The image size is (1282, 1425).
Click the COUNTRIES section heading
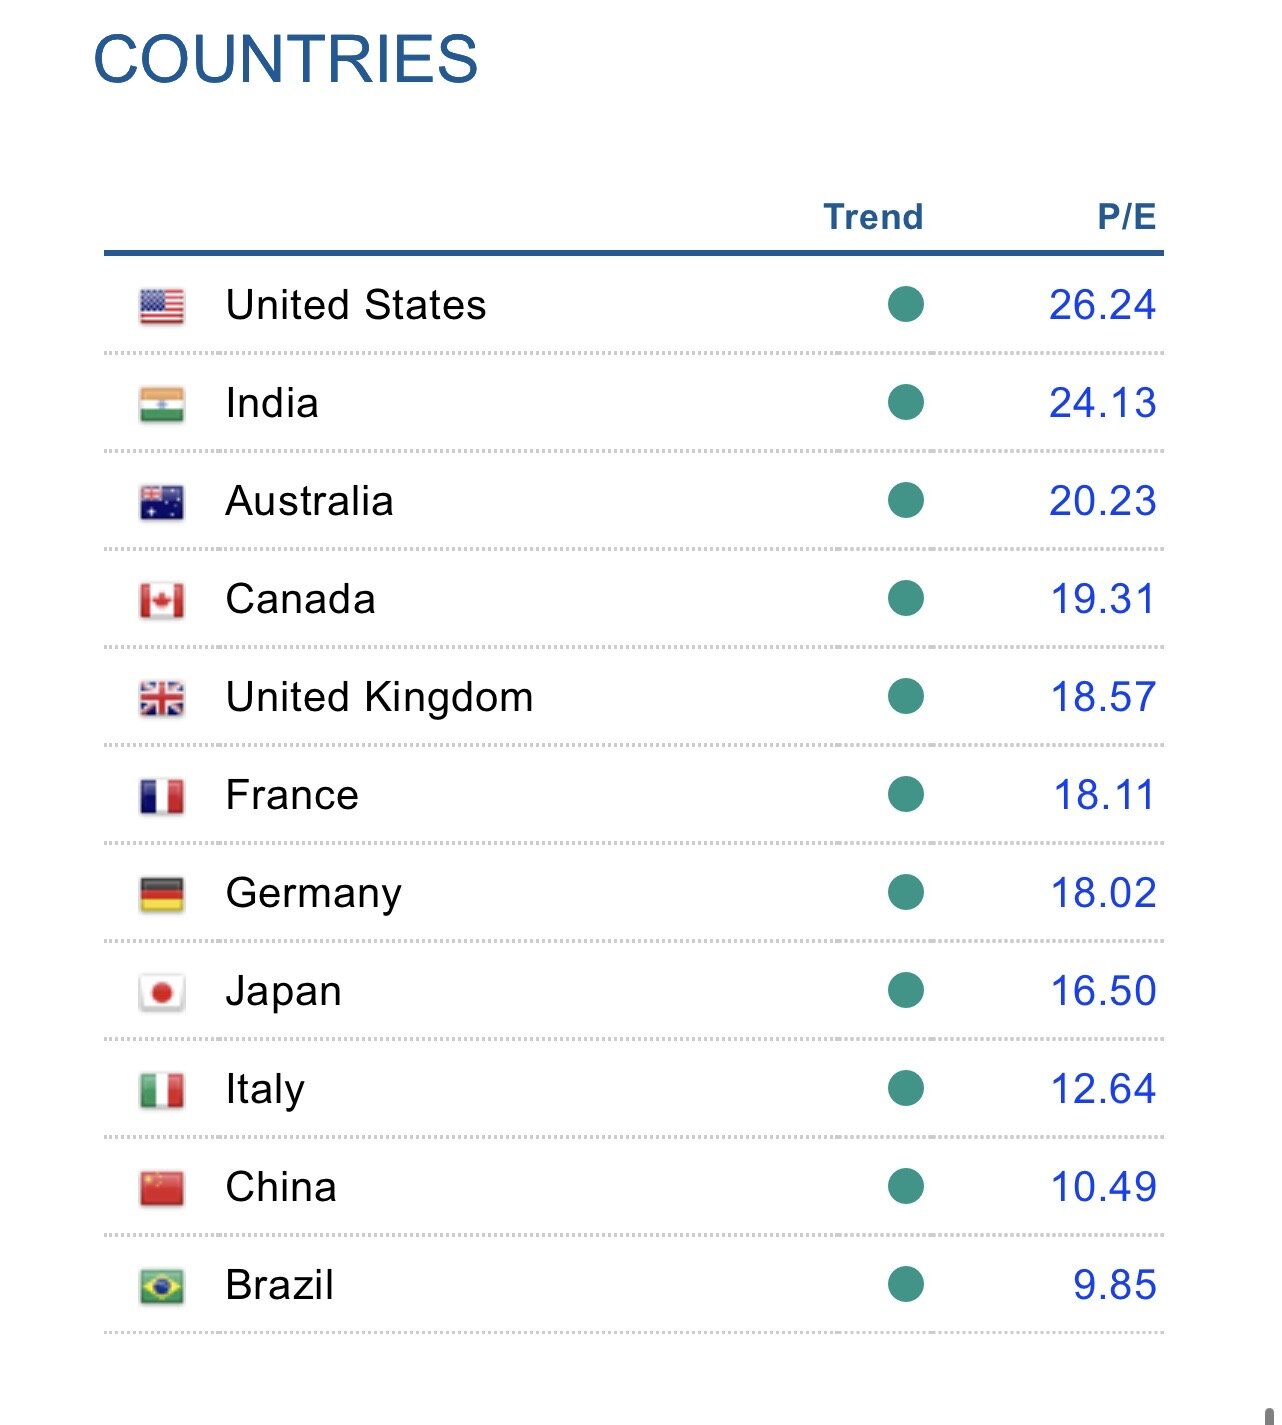286,59
